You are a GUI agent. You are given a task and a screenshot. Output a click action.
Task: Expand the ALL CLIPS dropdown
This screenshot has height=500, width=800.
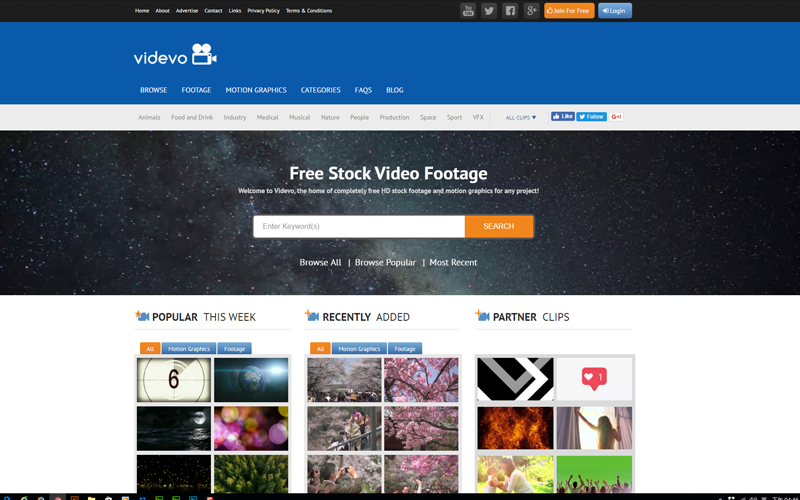pos(520,118)
